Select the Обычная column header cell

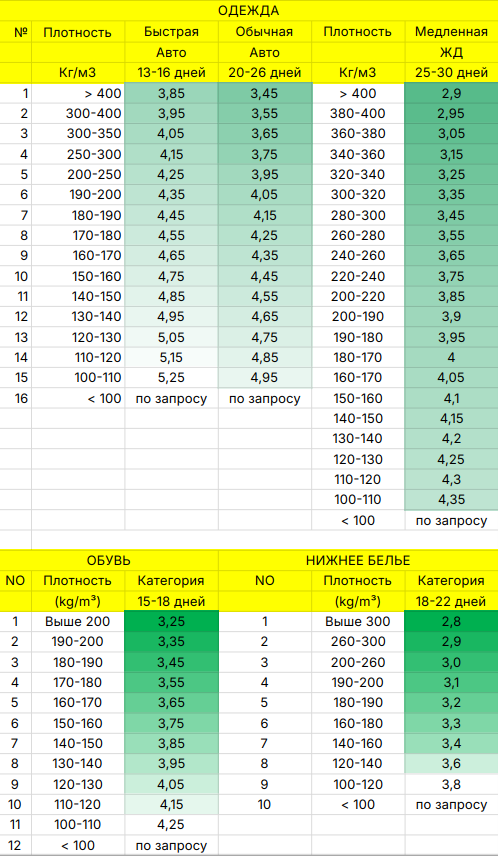pyautogui.click(x=265, y=32)
